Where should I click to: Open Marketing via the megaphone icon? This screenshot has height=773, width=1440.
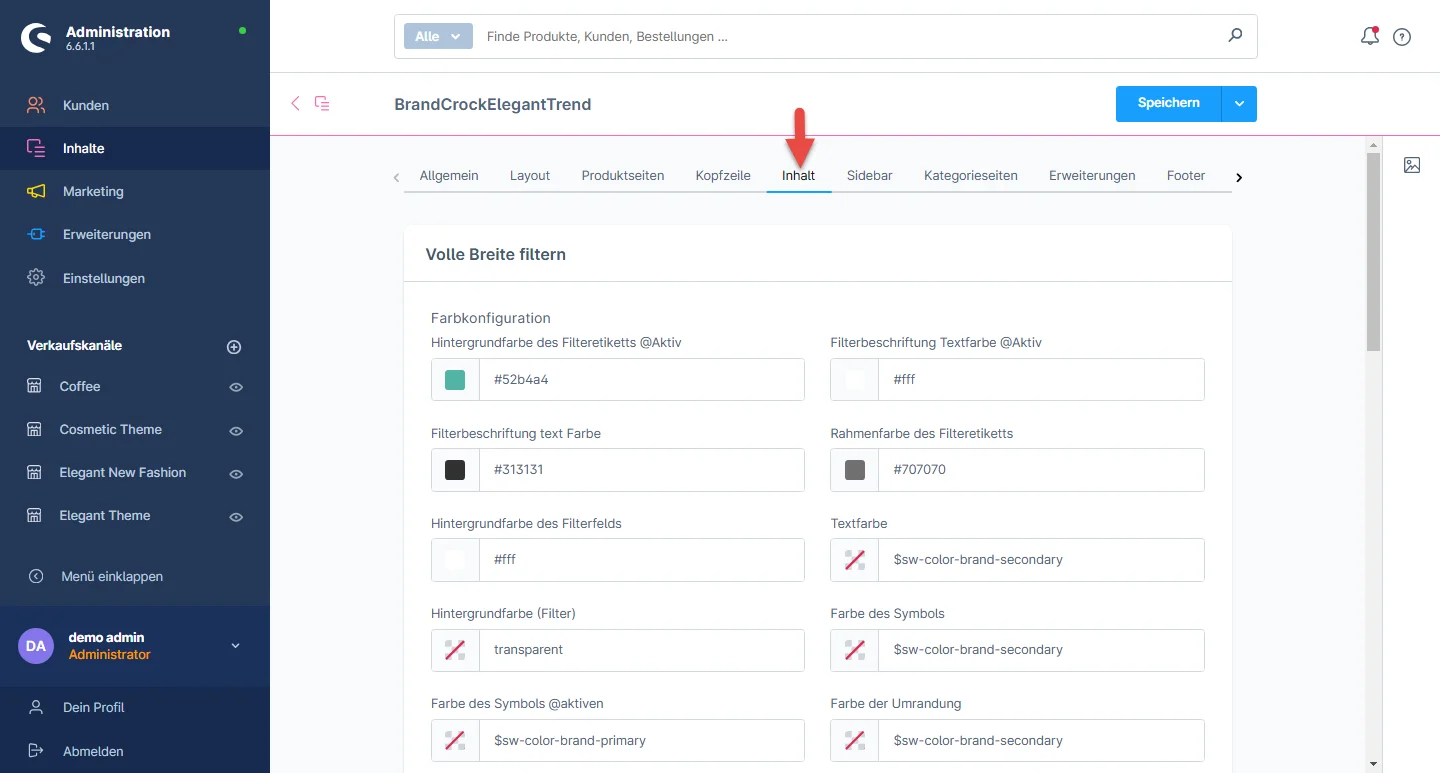(x=36, y=191)
